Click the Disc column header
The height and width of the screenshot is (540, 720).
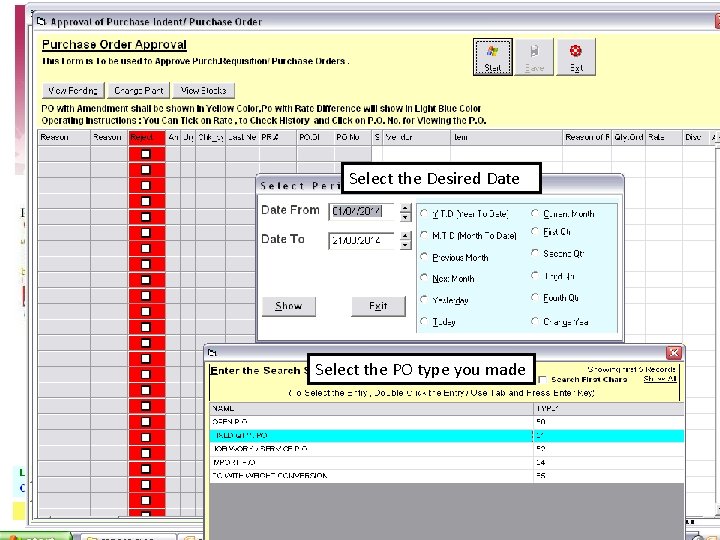[x=696, y=137]
